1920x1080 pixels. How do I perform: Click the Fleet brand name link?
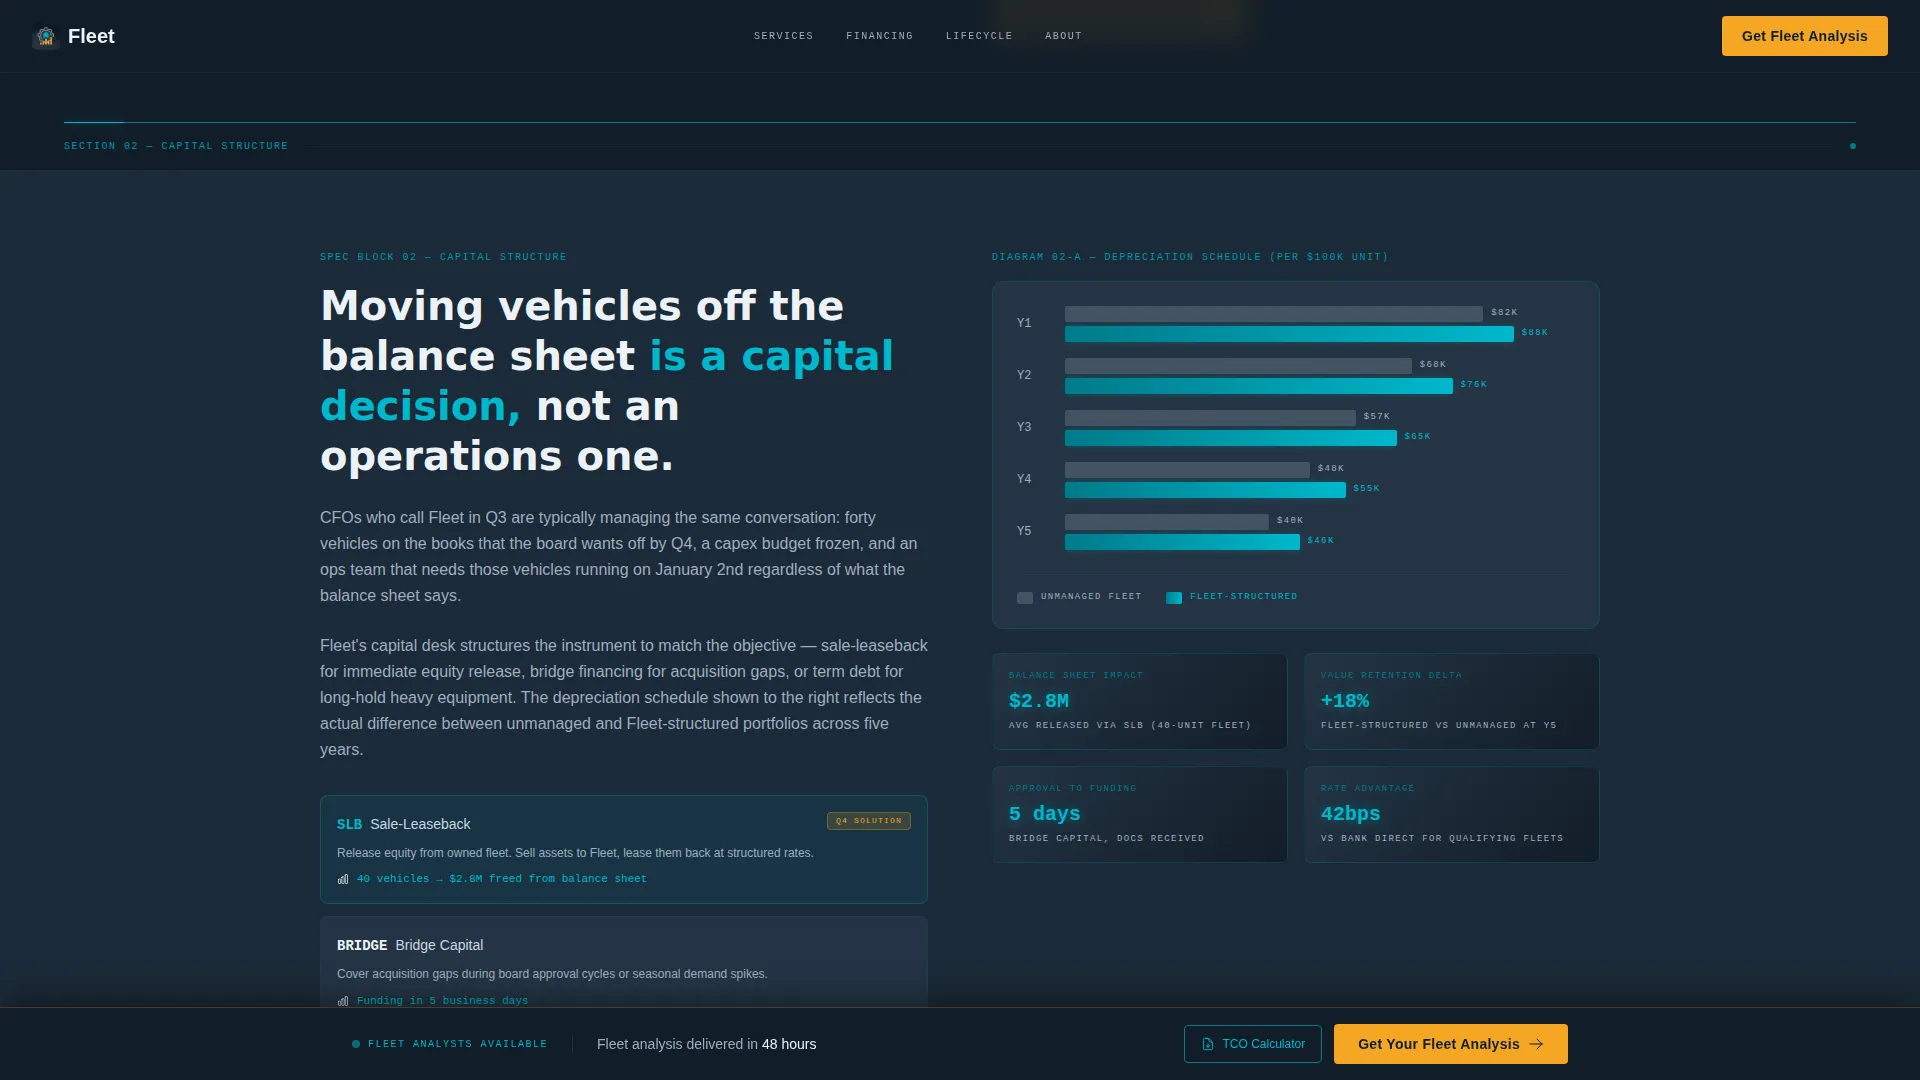91,37
